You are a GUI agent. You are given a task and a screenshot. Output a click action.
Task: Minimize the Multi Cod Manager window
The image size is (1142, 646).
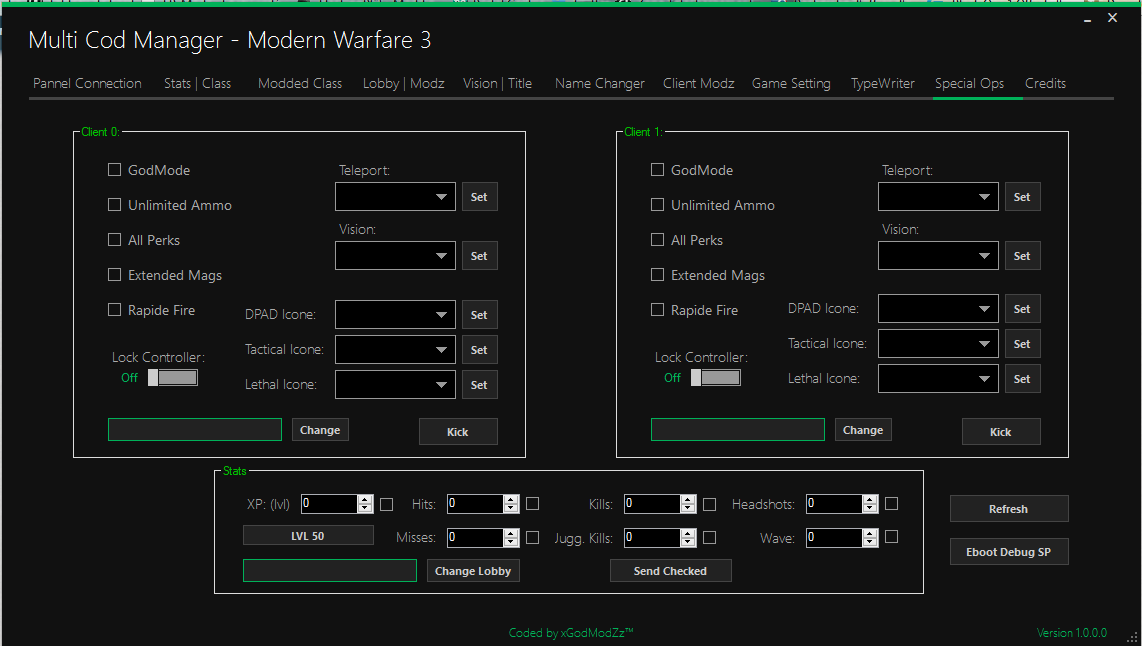[1087, 20]
